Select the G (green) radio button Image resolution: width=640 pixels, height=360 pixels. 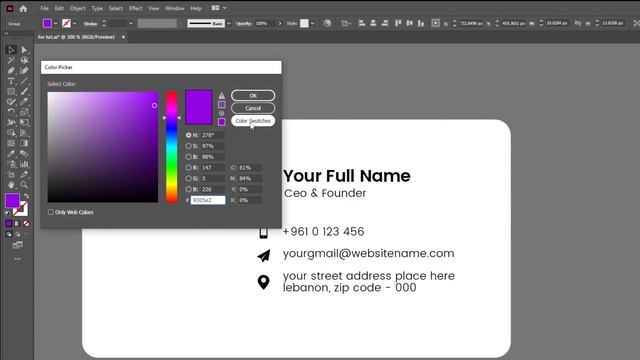pyautogui.click(x=189, y=178)
